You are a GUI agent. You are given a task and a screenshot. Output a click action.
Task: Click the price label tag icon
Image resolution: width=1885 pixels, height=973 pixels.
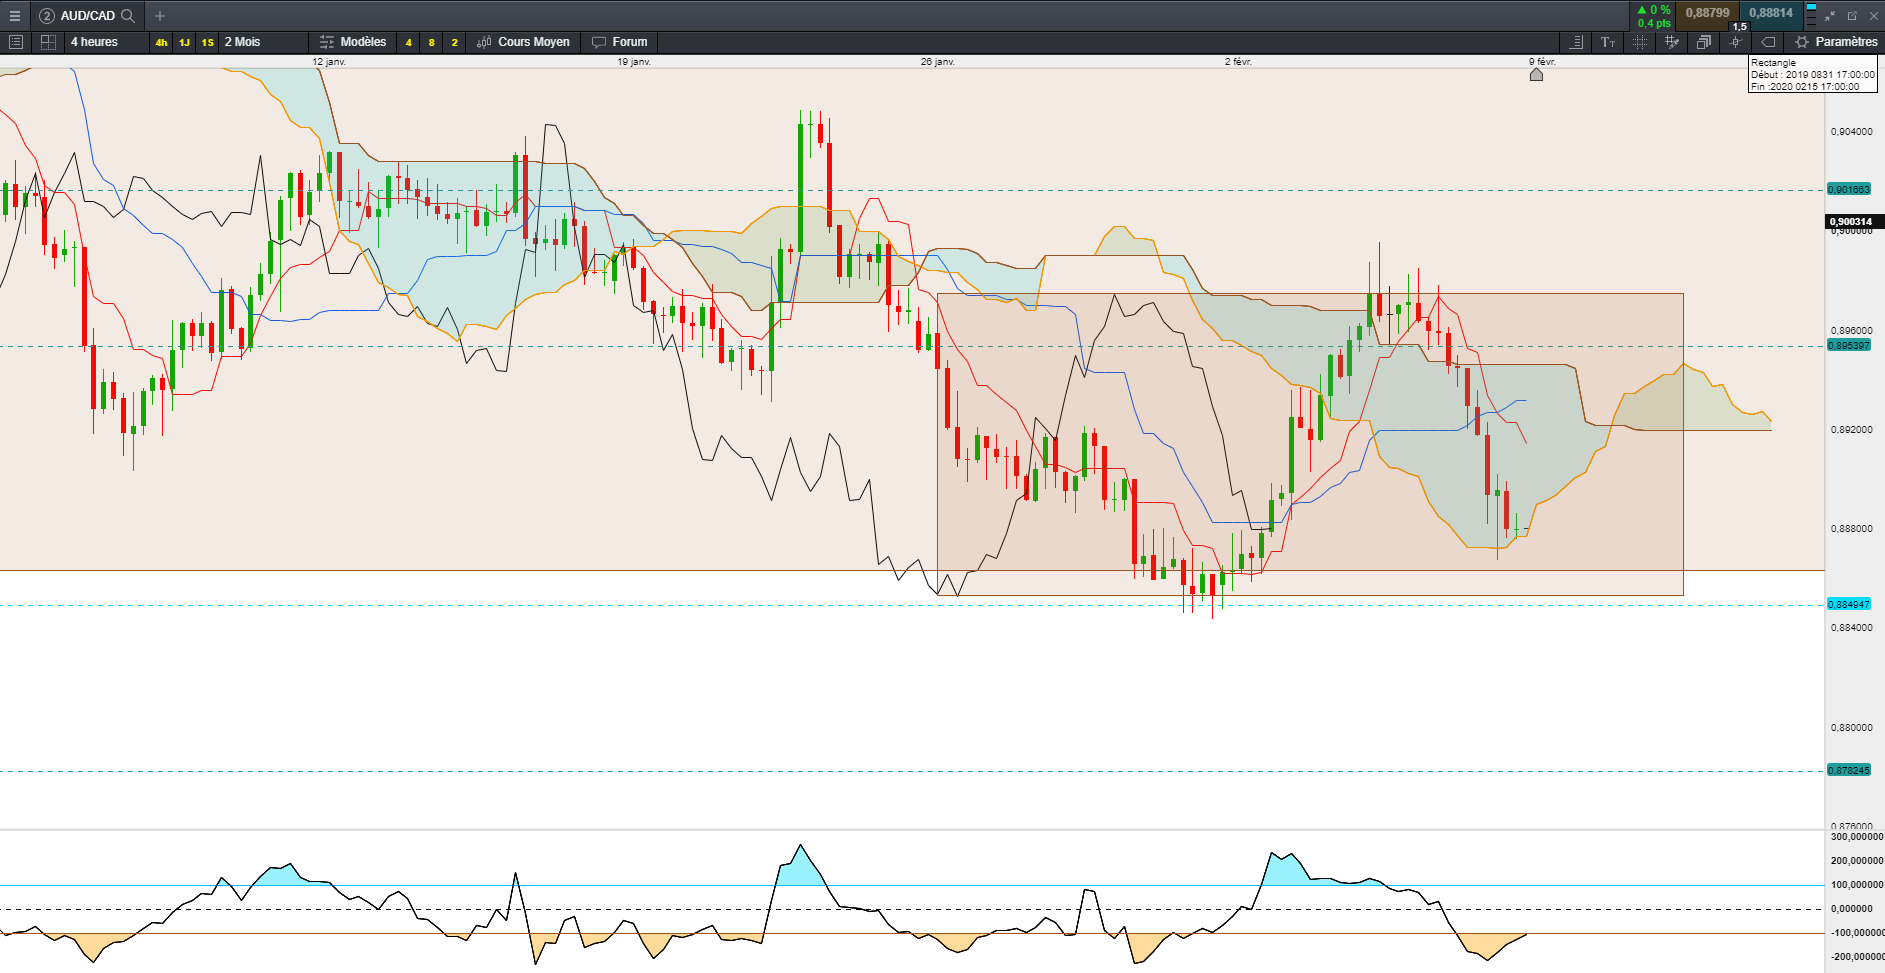(1768, 42)
